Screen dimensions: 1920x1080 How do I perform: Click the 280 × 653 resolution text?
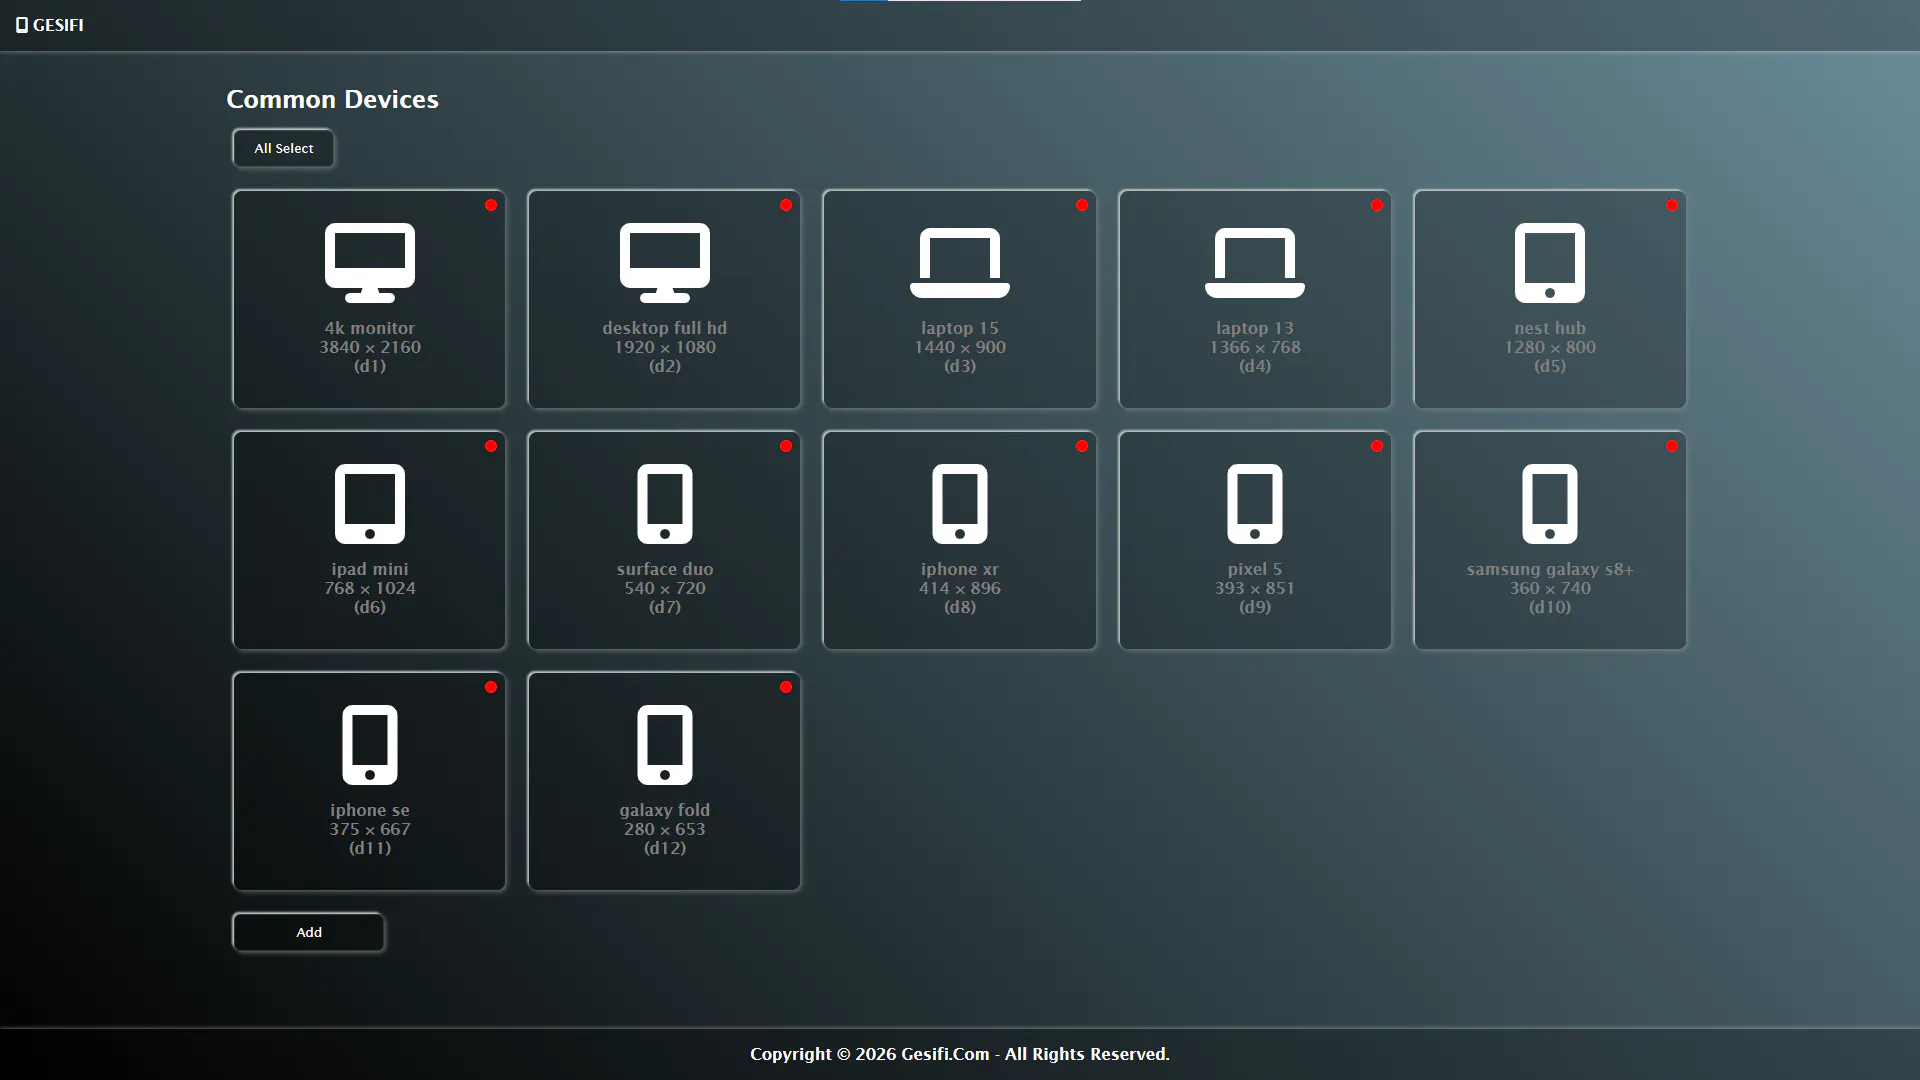click(x=665, y=829)
